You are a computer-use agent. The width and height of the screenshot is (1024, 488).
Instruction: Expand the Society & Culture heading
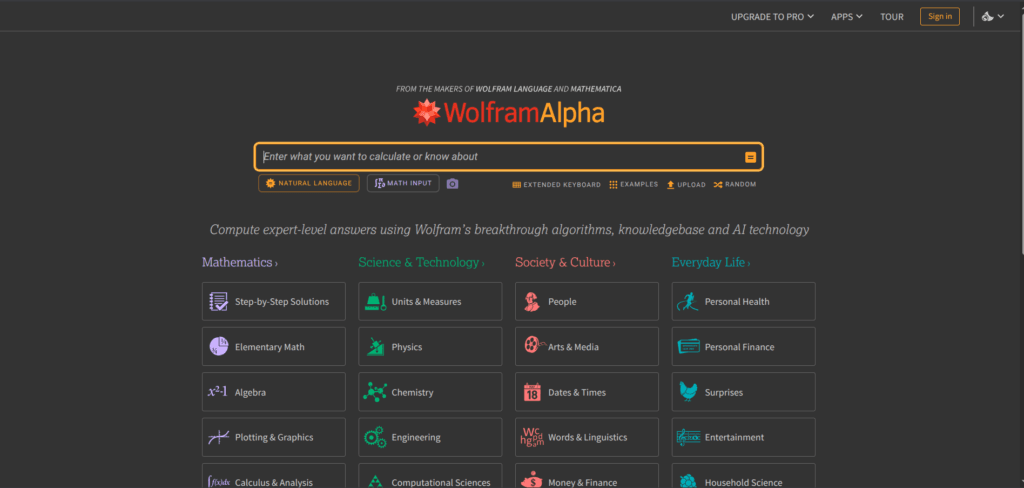tap(565, 263)
